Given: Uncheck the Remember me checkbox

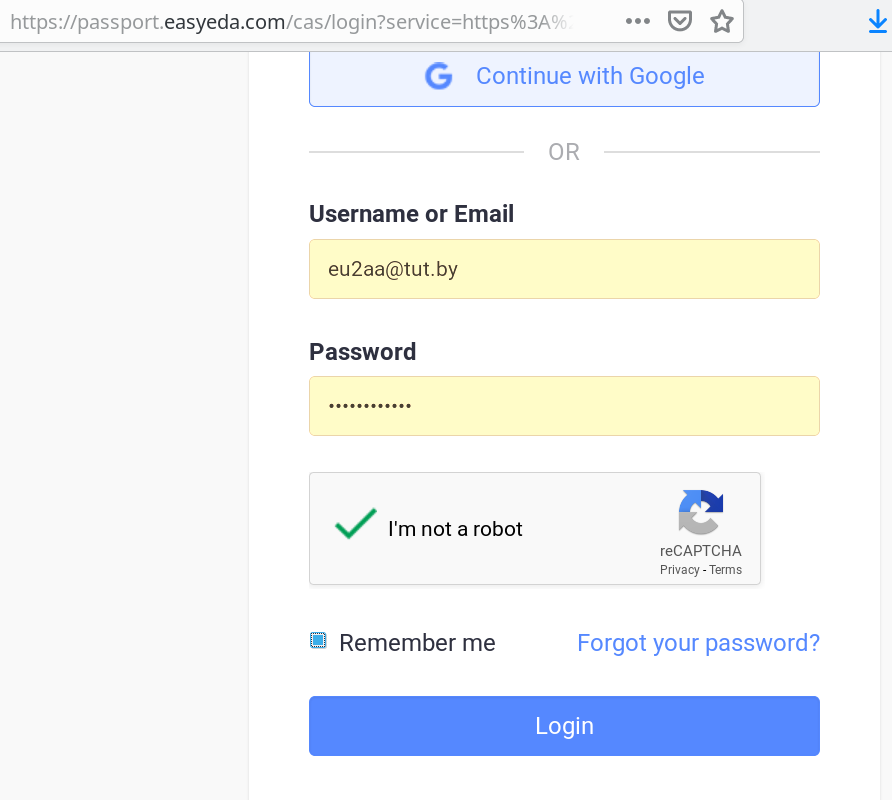Looking at the screenshot, I should [x=318, y=640].
